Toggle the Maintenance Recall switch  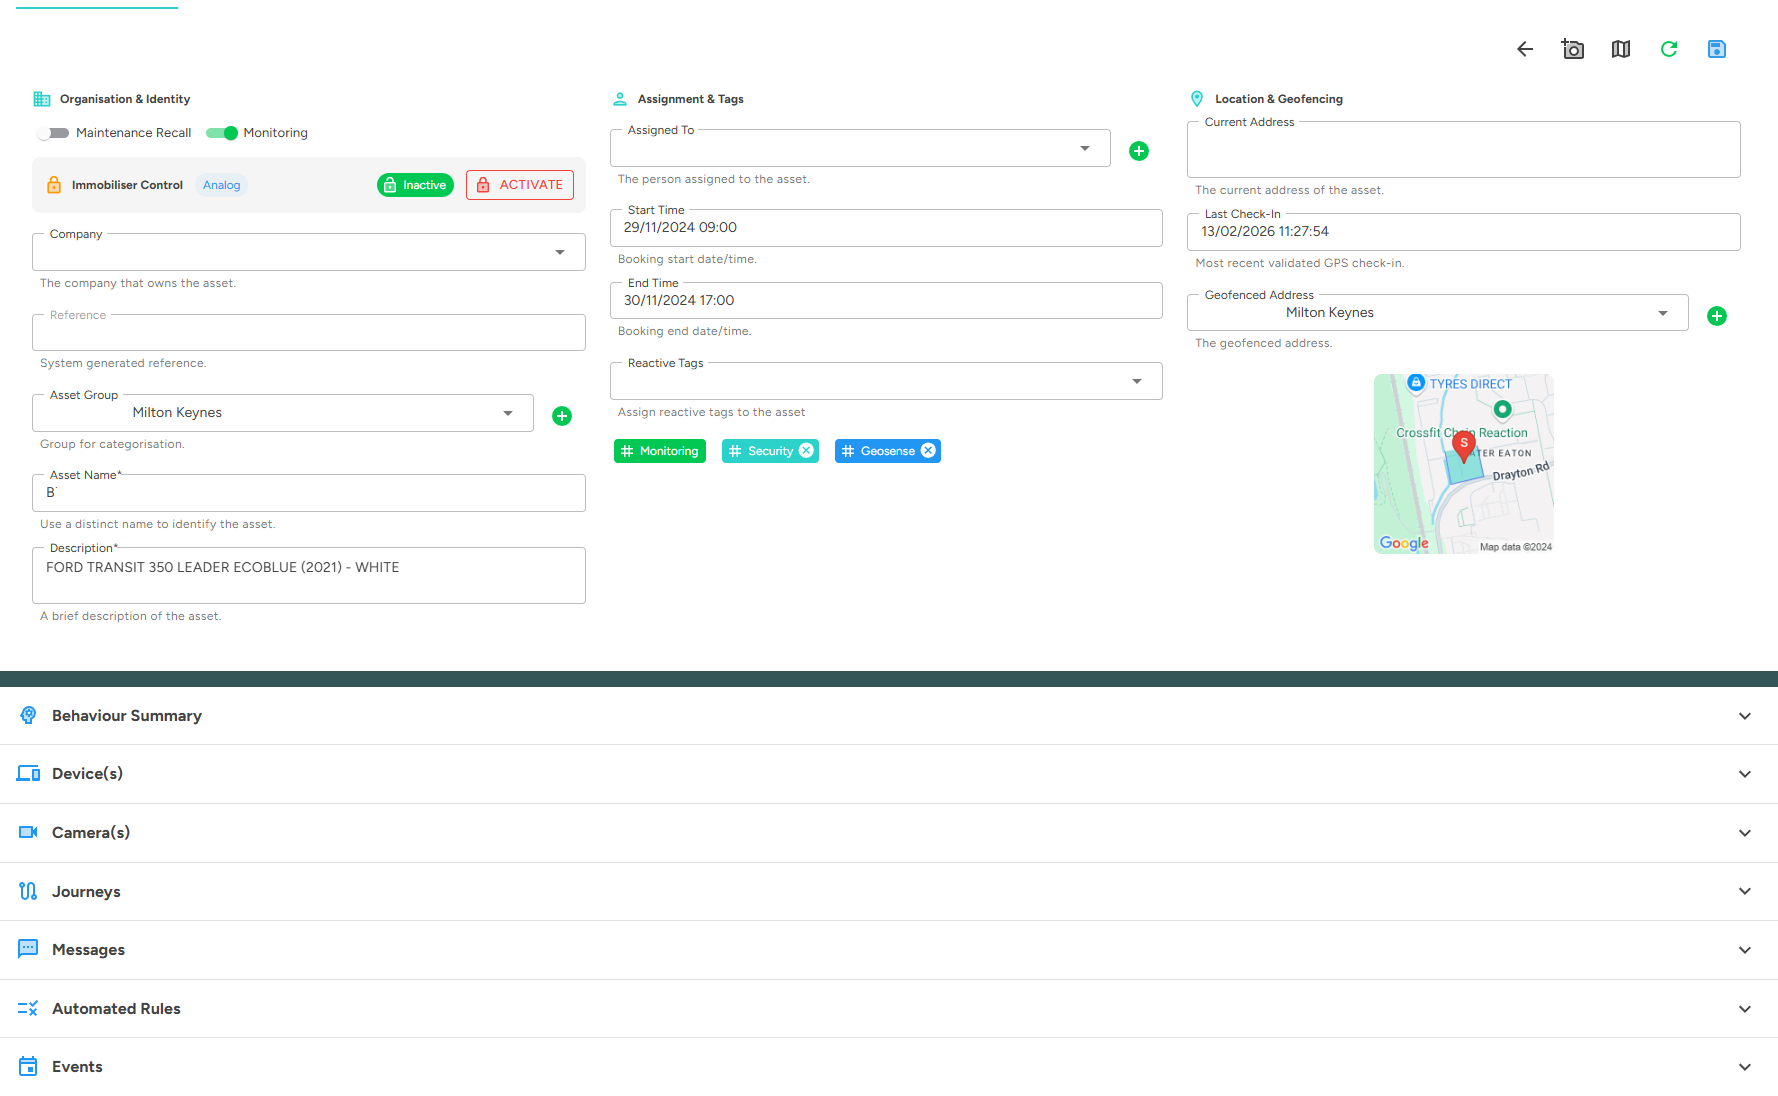tap(53, 133)
